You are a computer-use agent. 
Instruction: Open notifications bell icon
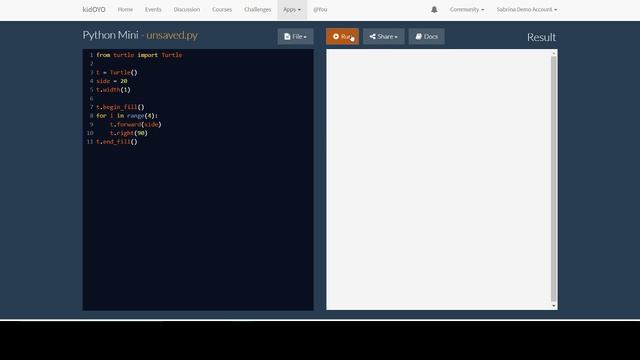(434, 9)
